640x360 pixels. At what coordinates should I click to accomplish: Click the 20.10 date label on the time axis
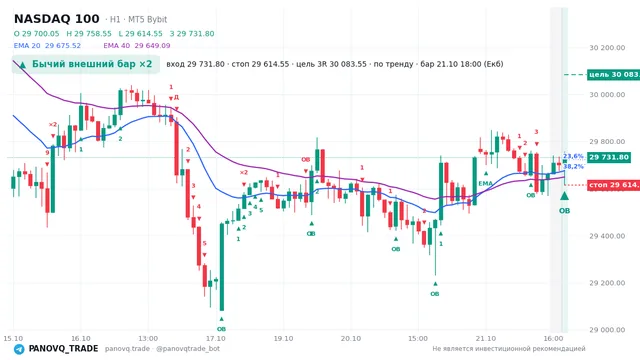pyautogui.click(x=351, y=338)
